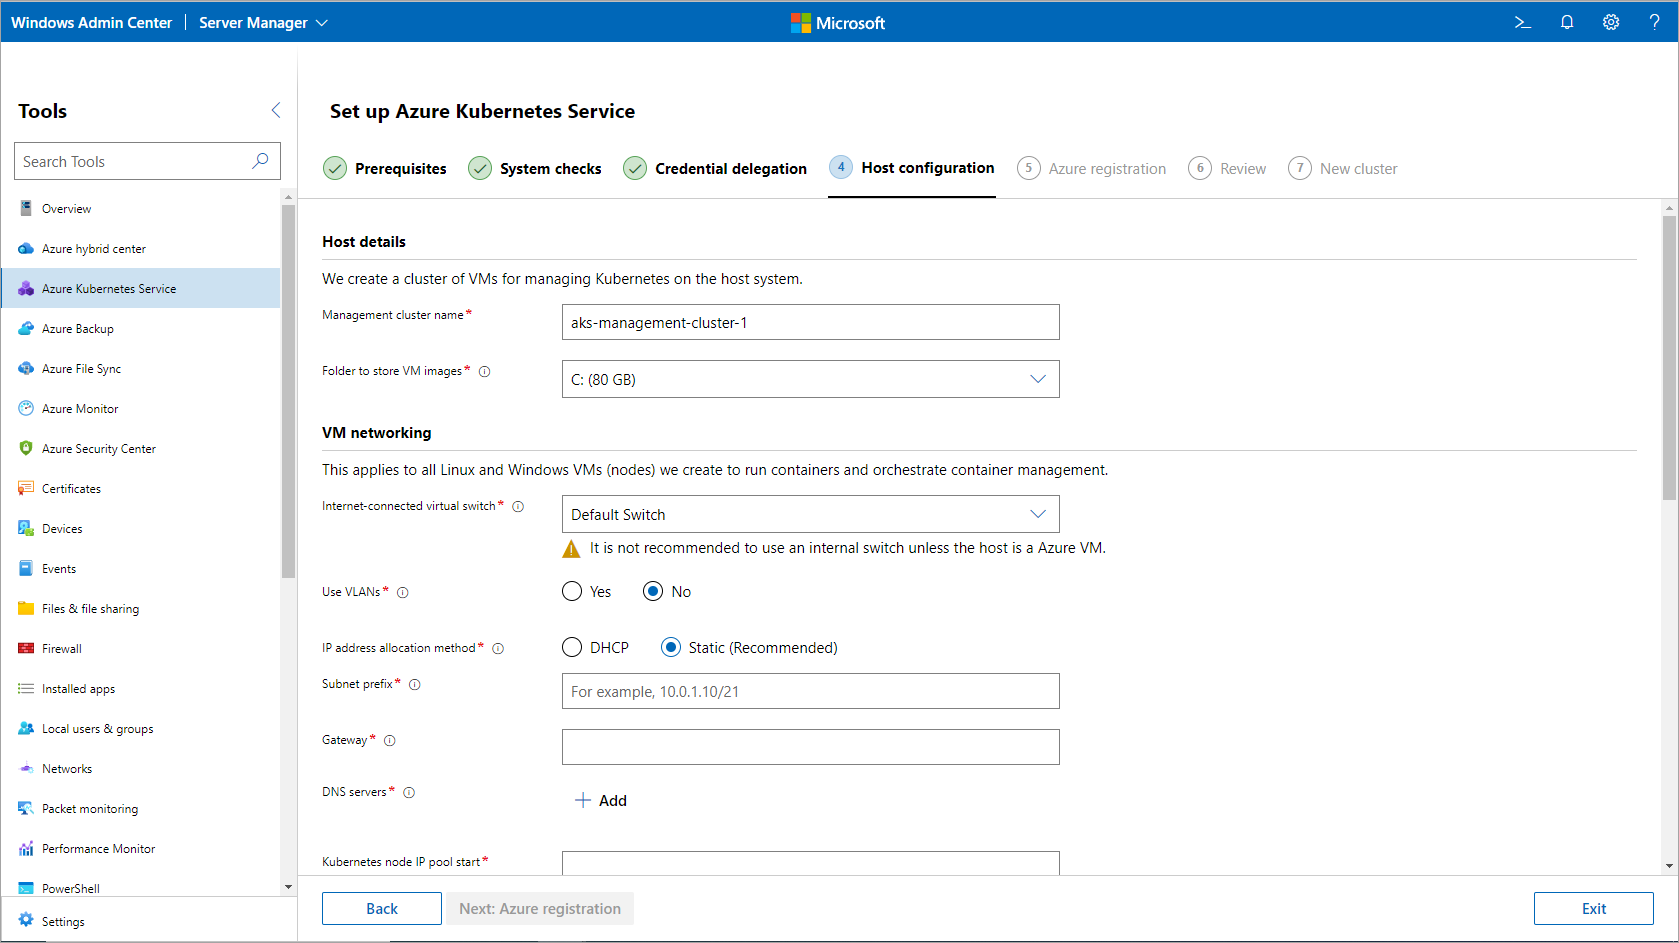
Task: Click the Gateway input field
Action: 810,747
